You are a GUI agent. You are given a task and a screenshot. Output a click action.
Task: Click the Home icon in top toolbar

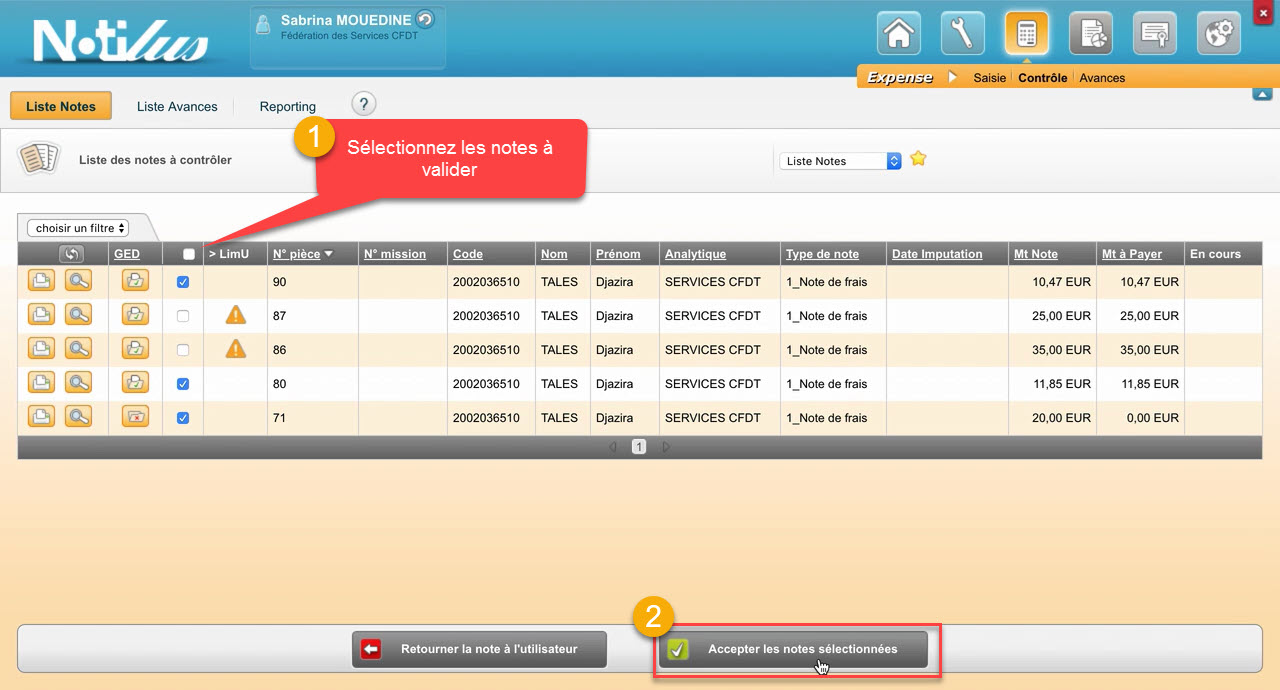pyautogui.click(x=898, y=34)
